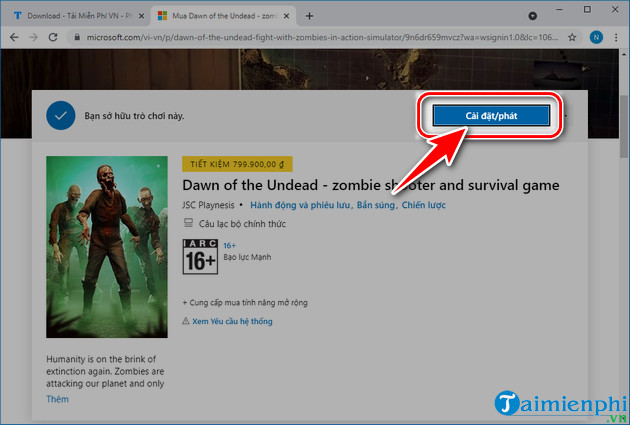The width and height of the screenshot is (630, 425).
Task: Go back with browser back arrow
Action: point(14,37)
